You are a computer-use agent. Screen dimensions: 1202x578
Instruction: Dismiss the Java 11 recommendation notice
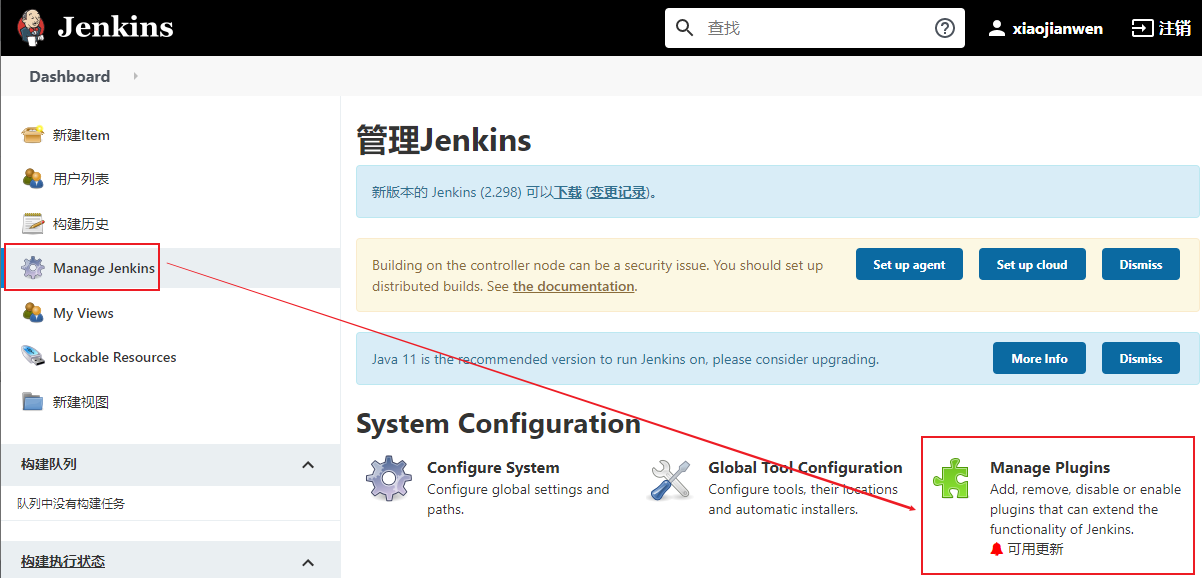pyautogui.click(x=1141, y=359)
